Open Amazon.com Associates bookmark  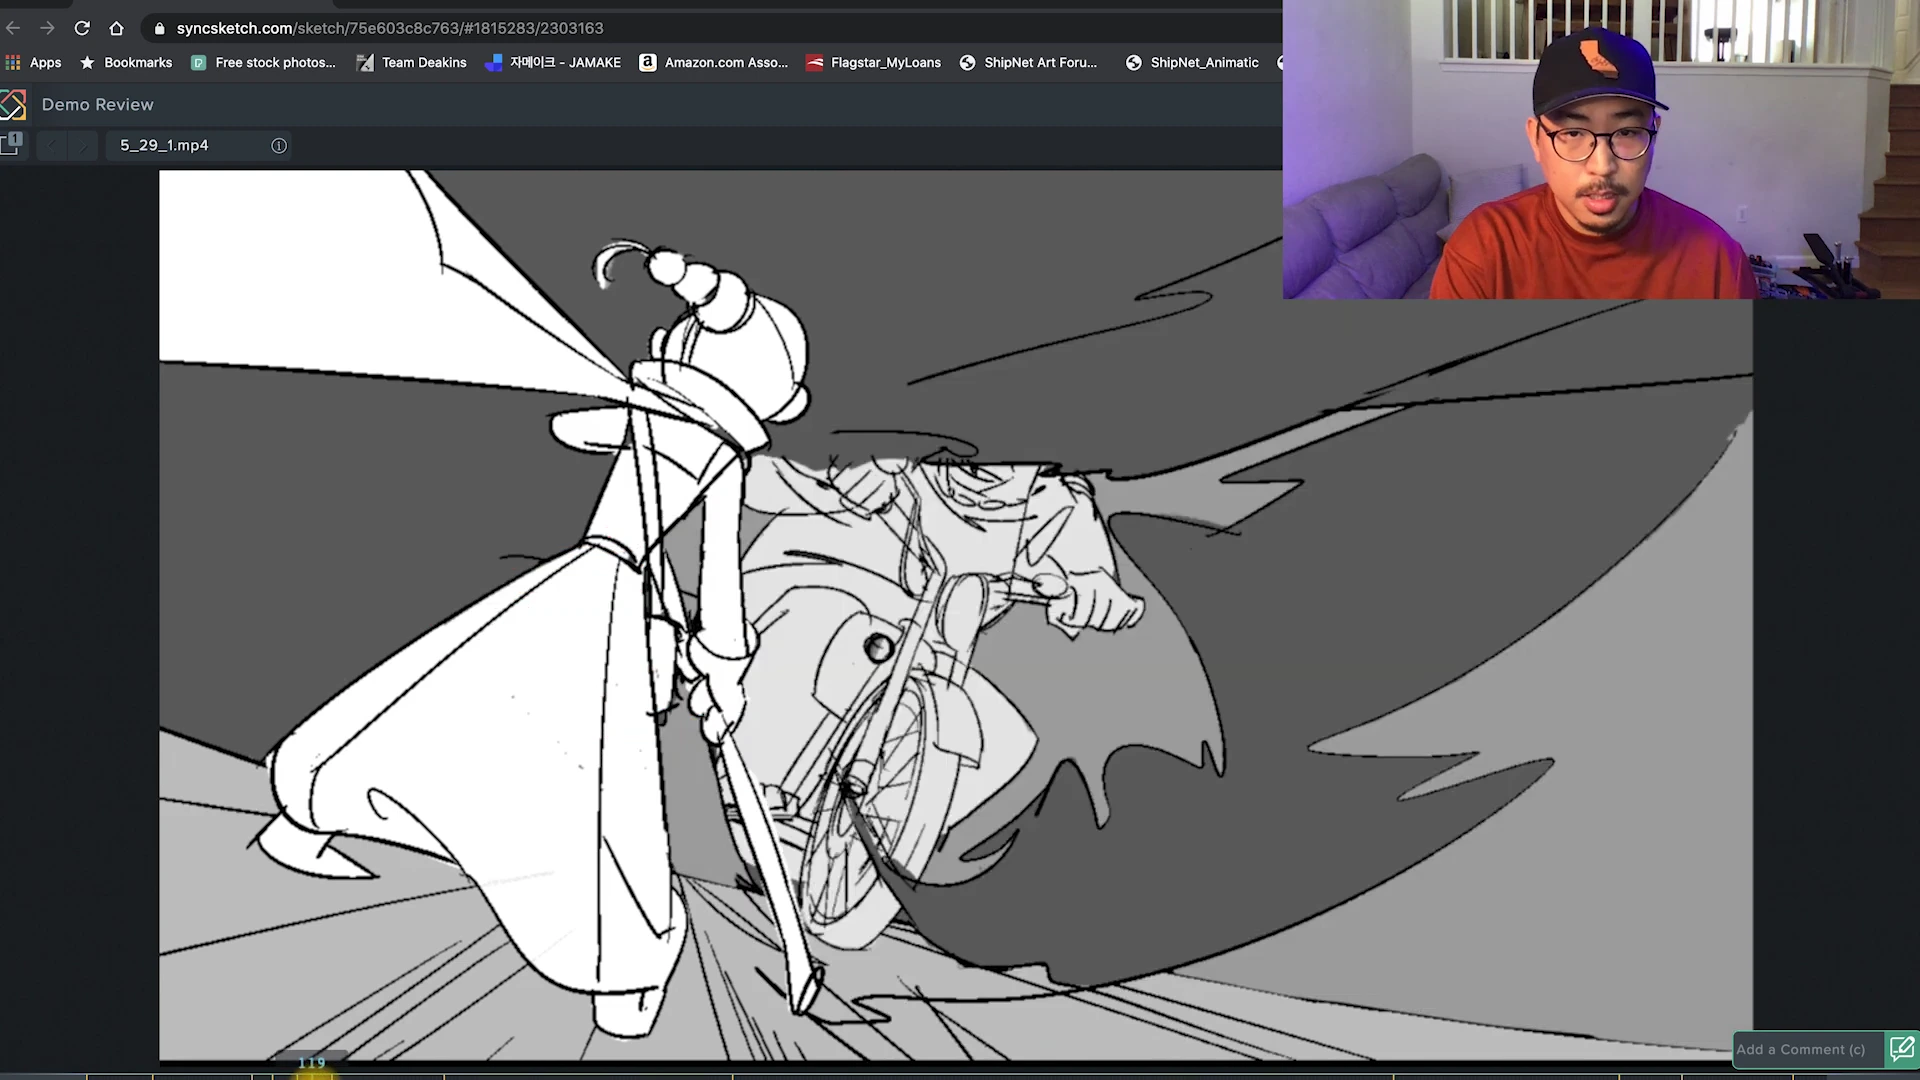tap(714, 62)
